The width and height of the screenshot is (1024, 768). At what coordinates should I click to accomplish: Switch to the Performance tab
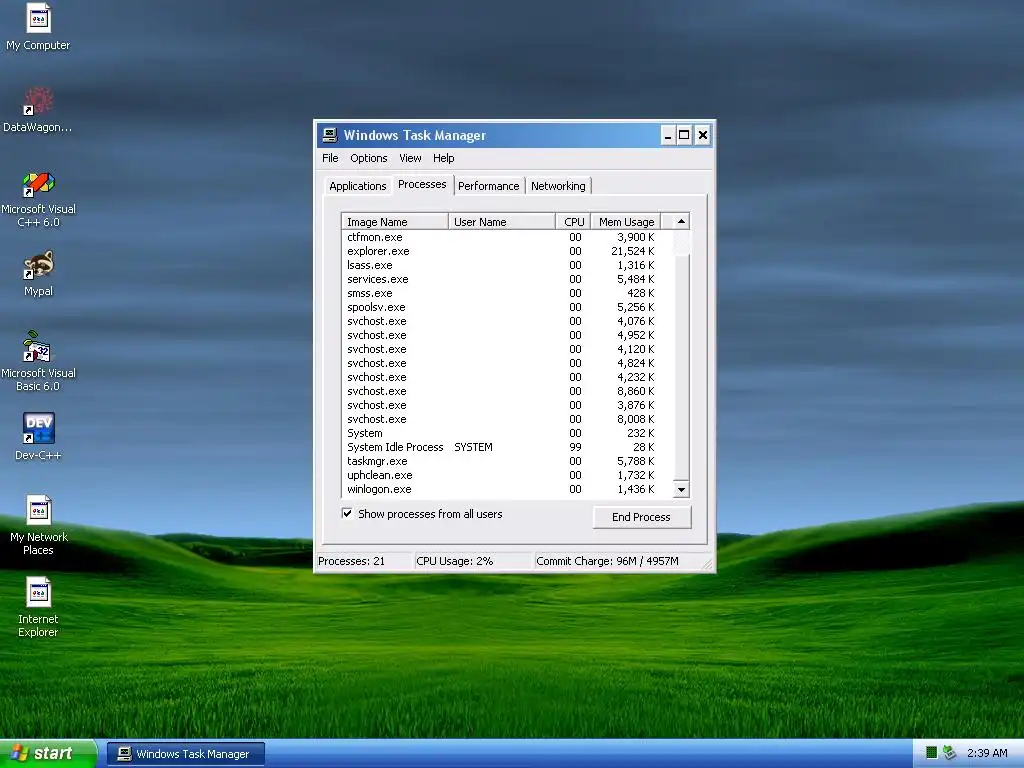click(488, 186)
